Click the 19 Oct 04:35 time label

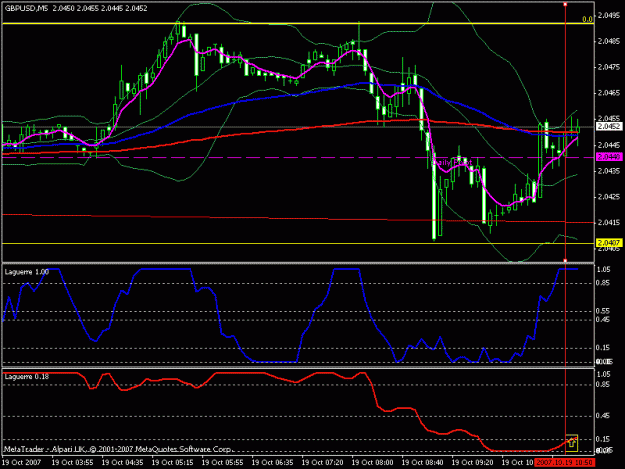[122, 463]
